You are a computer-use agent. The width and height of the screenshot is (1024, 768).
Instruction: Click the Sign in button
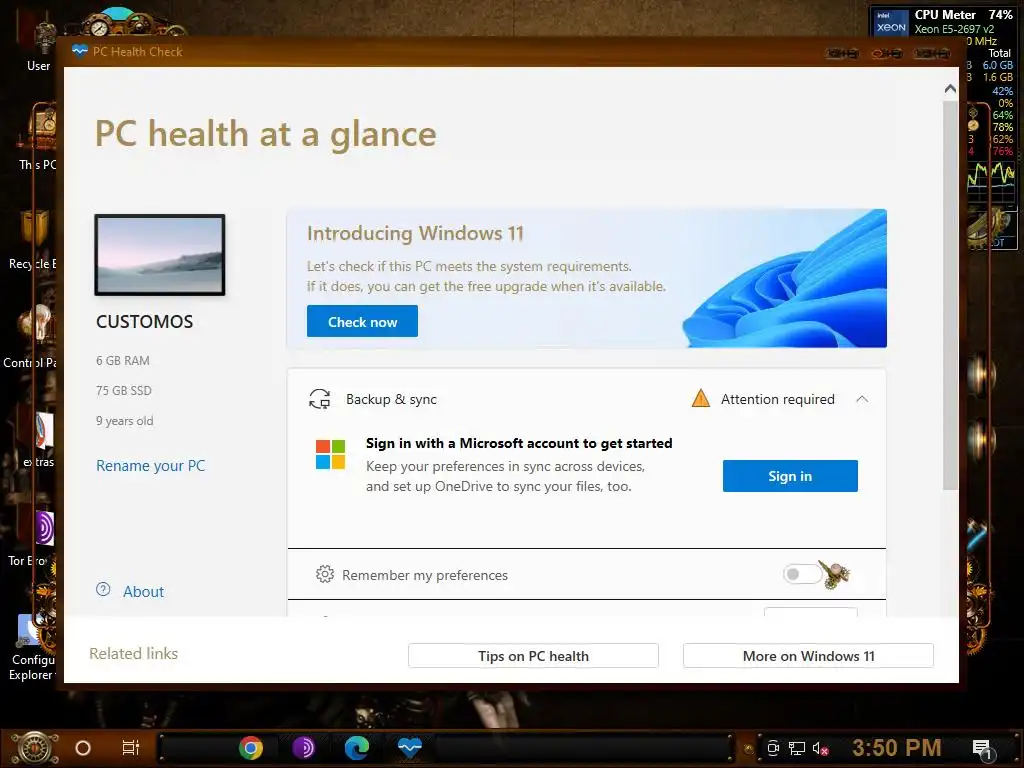pyautogui.click(x=790, y=476)
